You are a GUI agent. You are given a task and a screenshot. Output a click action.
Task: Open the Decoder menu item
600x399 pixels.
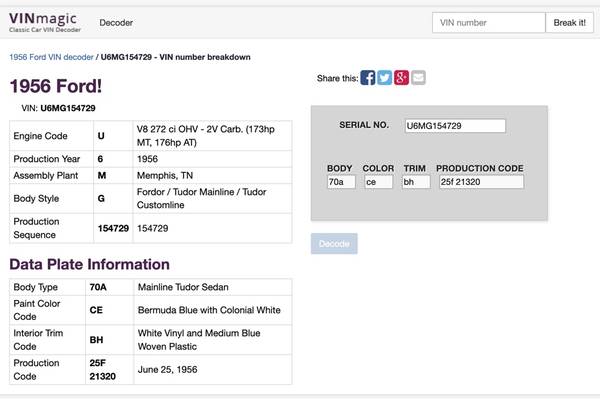116,23
